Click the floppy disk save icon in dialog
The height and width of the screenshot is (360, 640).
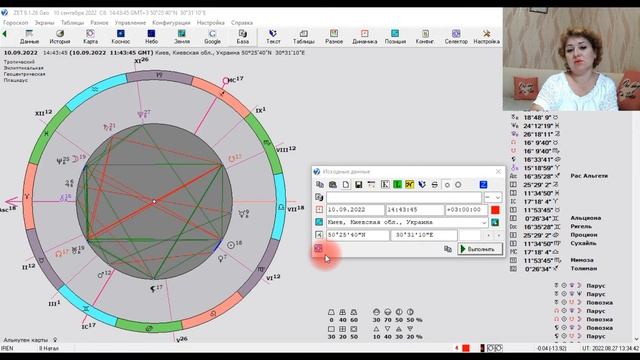tap(358, 184)
